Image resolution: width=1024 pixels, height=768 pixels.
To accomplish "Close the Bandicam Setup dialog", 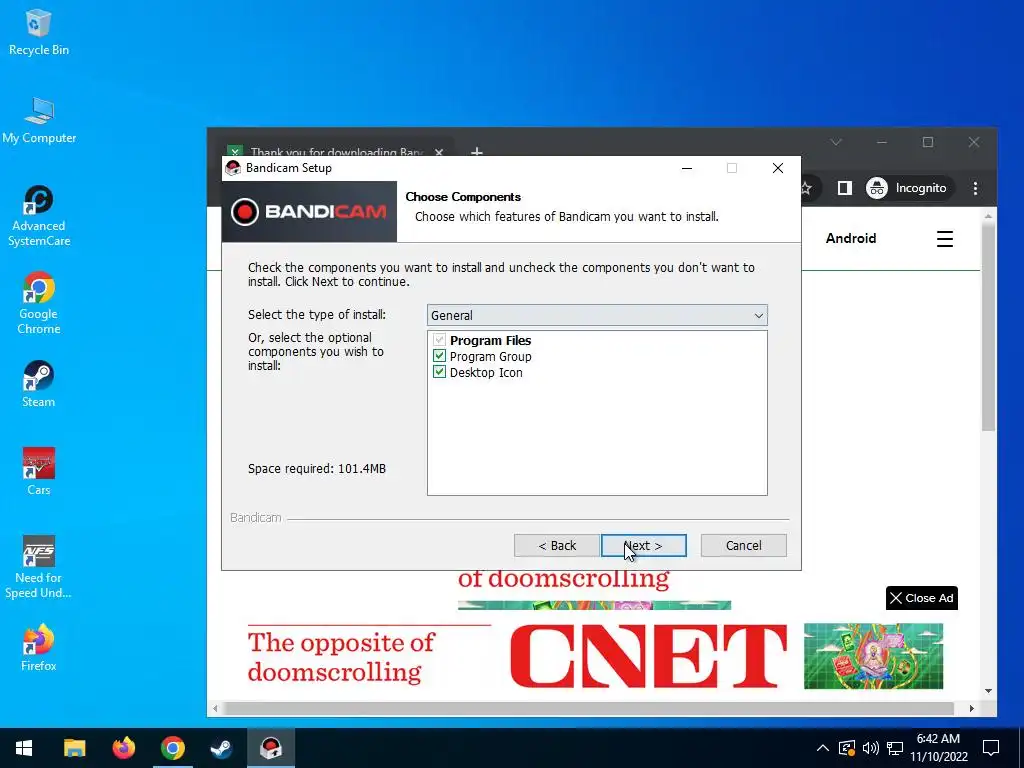I will pos(777,168).
